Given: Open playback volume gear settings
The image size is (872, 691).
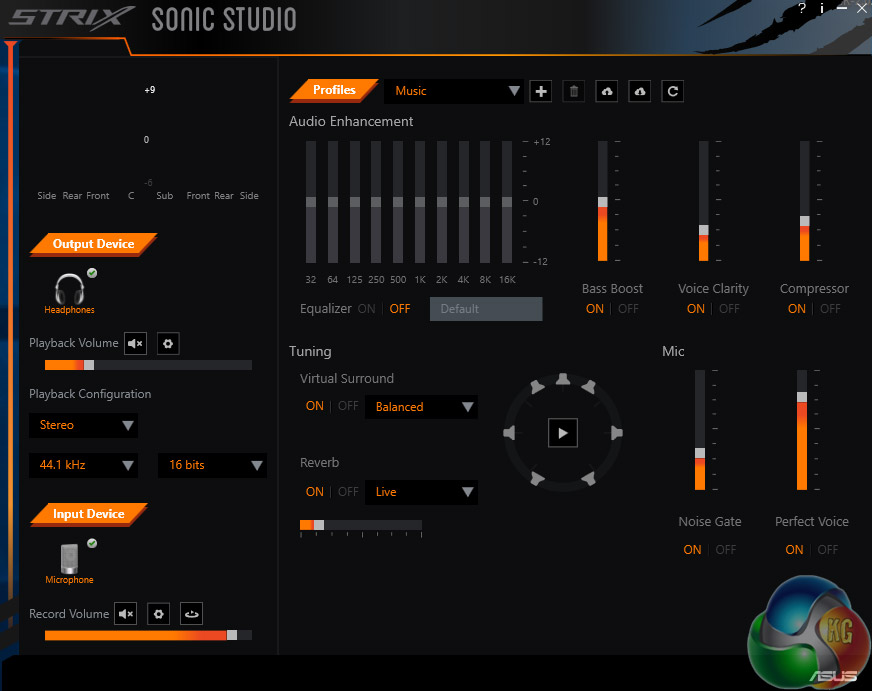Looking at the screenshot, I should (168, 344).
